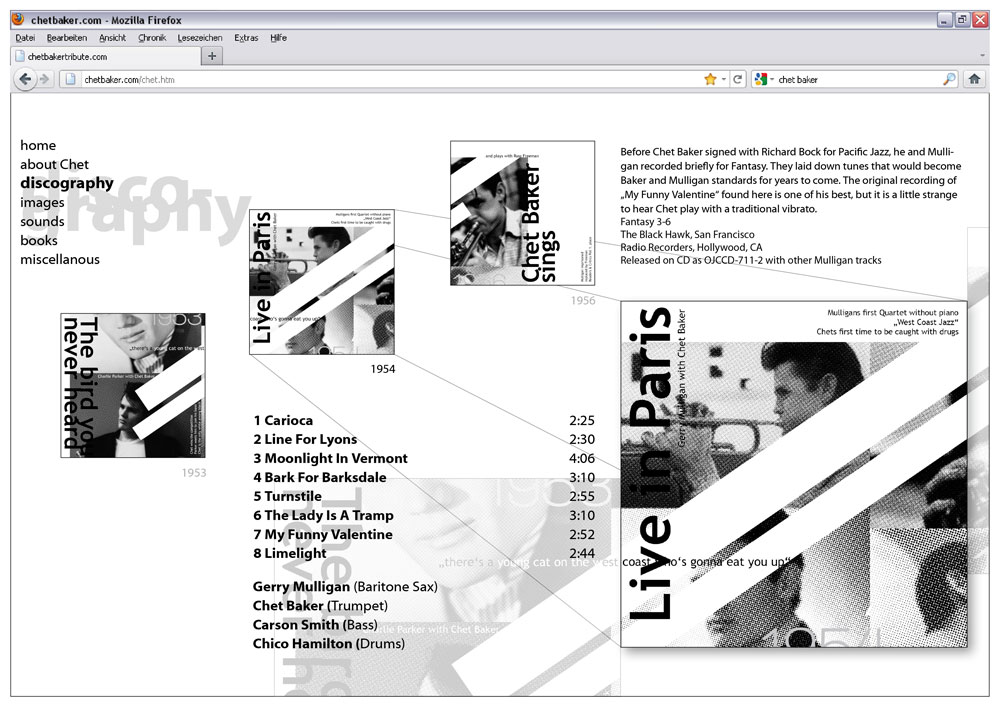This screenshot has height=707, width=1000.
Task: Open a new tab with the plus button
Action: (x=212, y=56)
